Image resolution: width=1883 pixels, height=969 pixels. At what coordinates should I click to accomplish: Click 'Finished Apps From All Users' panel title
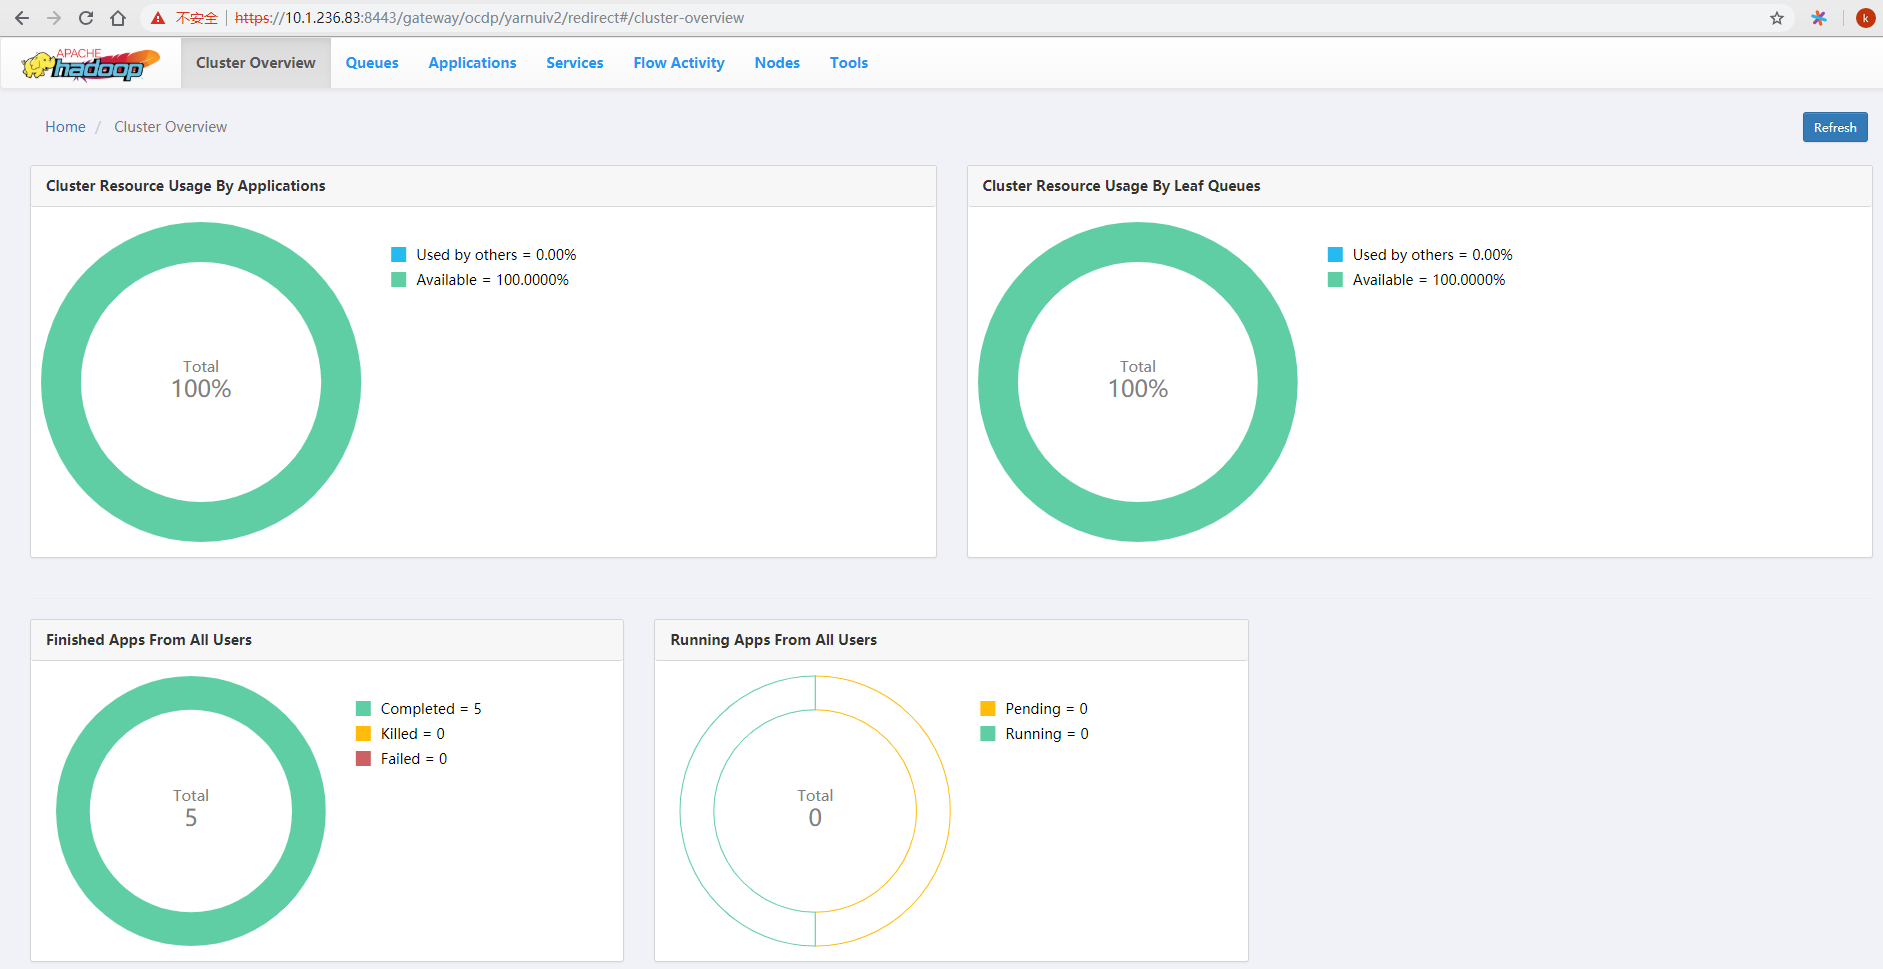[x=149, y=640]
